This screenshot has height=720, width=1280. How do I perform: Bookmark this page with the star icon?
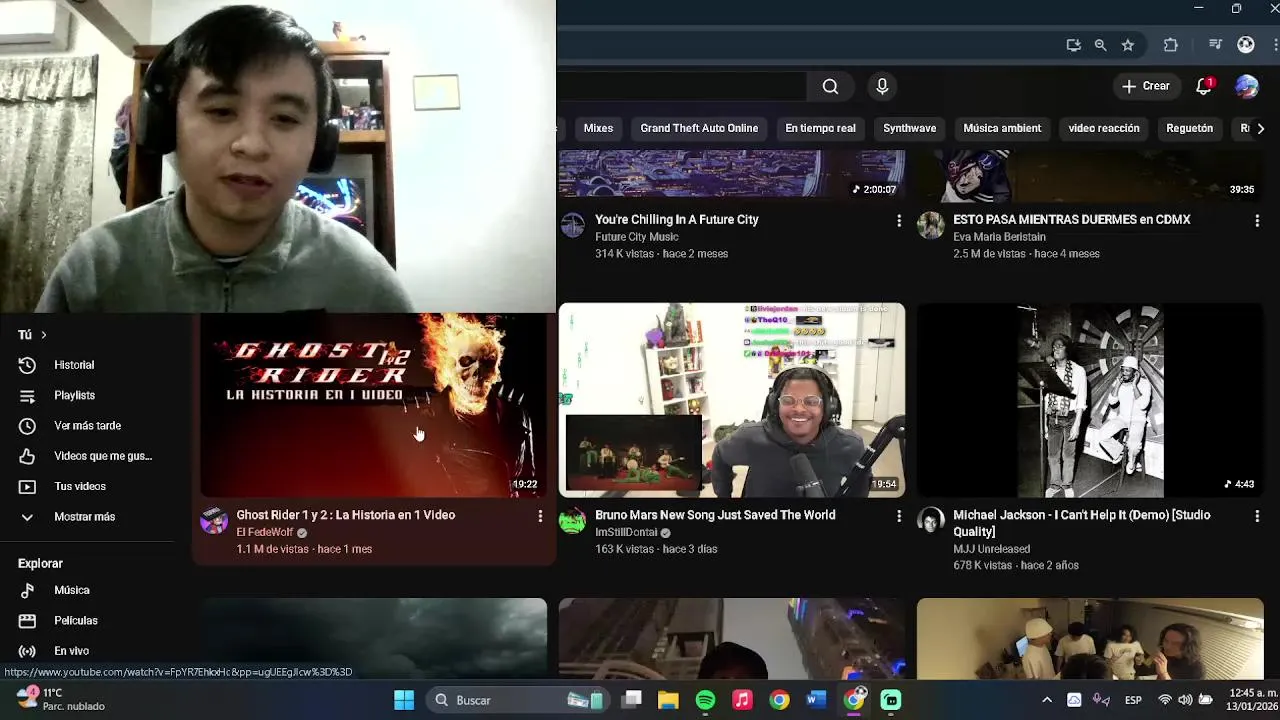click(x=1128, y=45)
